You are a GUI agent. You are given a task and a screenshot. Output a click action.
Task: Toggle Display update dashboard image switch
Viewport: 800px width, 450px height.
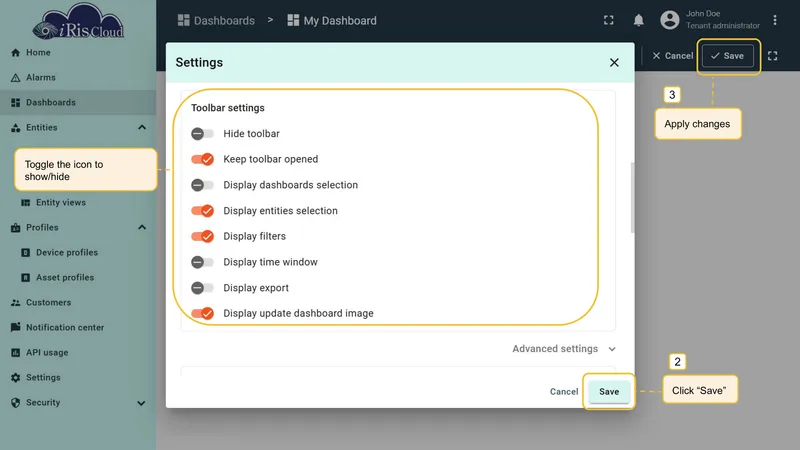tap(202, 313)
